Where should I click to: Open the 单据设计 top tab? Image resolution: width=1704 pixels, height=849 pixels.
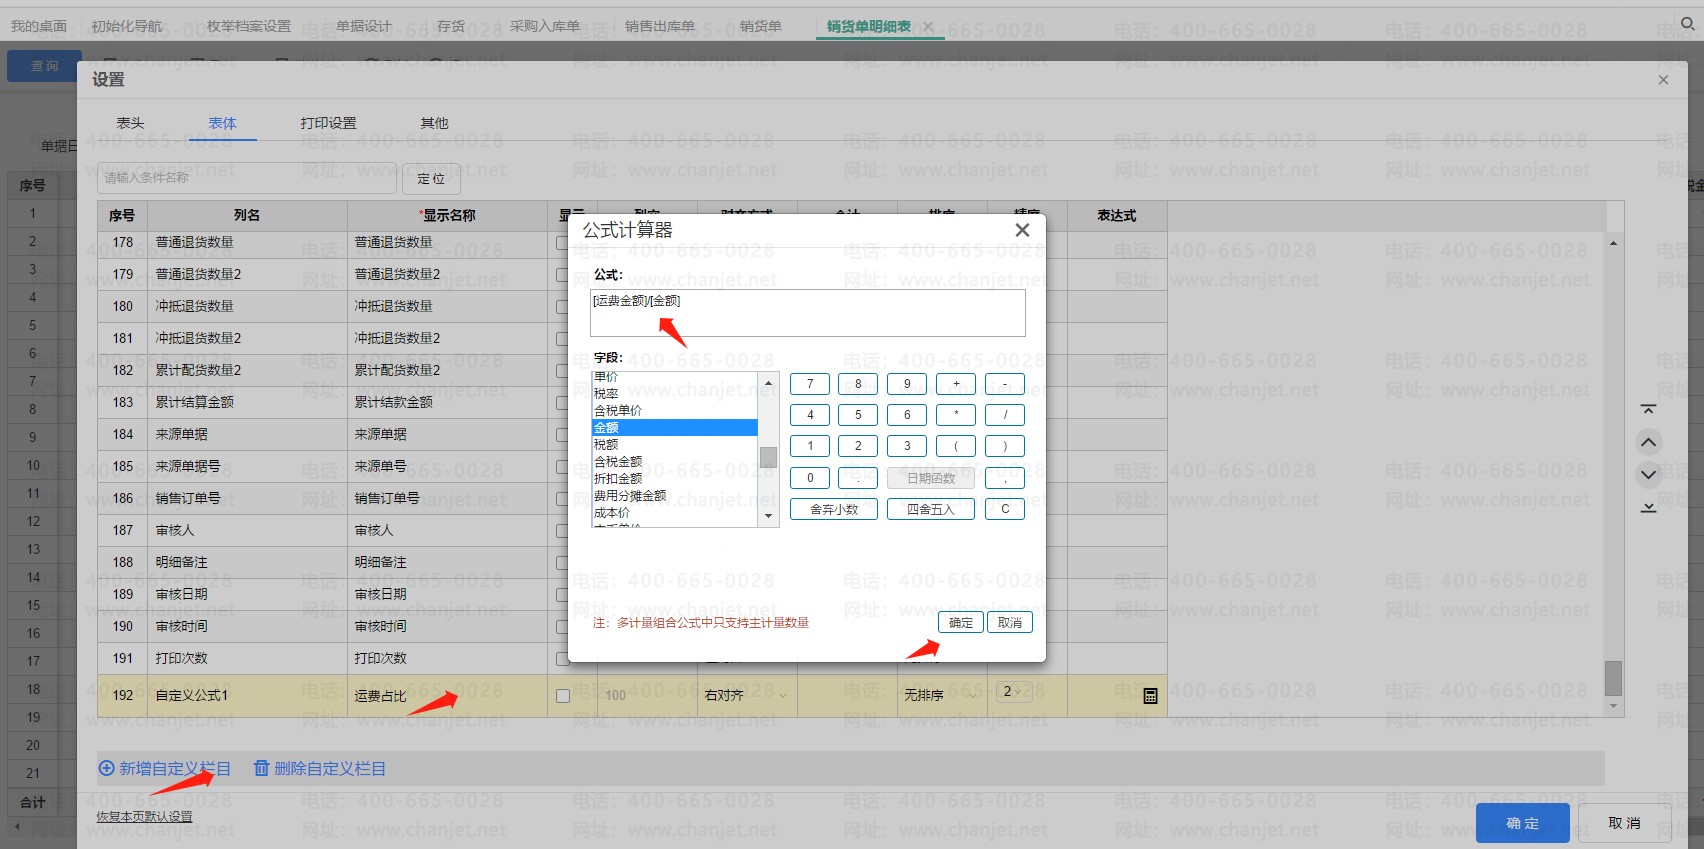coord(364,26)
